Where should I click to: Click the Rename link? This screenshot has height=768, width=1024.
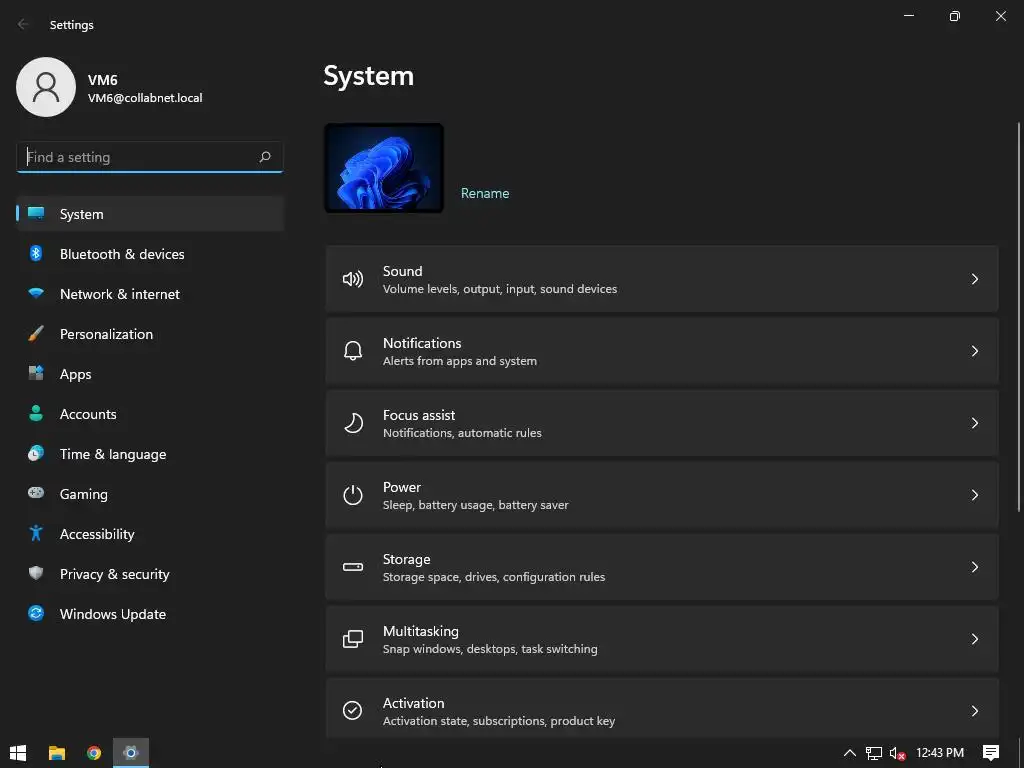click(x=485, y=193)
